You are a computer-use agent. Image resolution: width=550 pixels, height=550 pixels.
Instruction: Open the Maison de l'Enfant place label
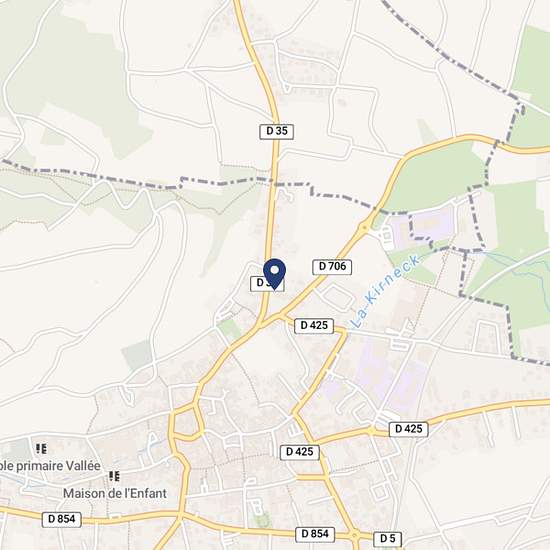pos(115,494)
